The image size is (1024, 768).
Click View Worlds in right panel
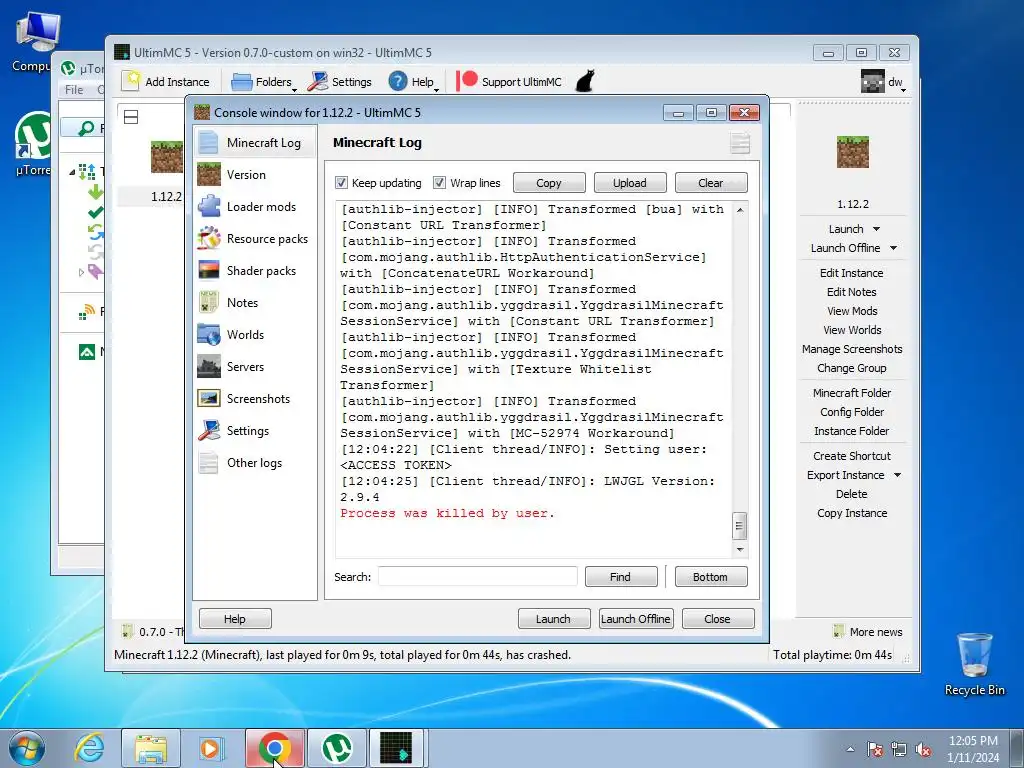click(x=852, y=330)
